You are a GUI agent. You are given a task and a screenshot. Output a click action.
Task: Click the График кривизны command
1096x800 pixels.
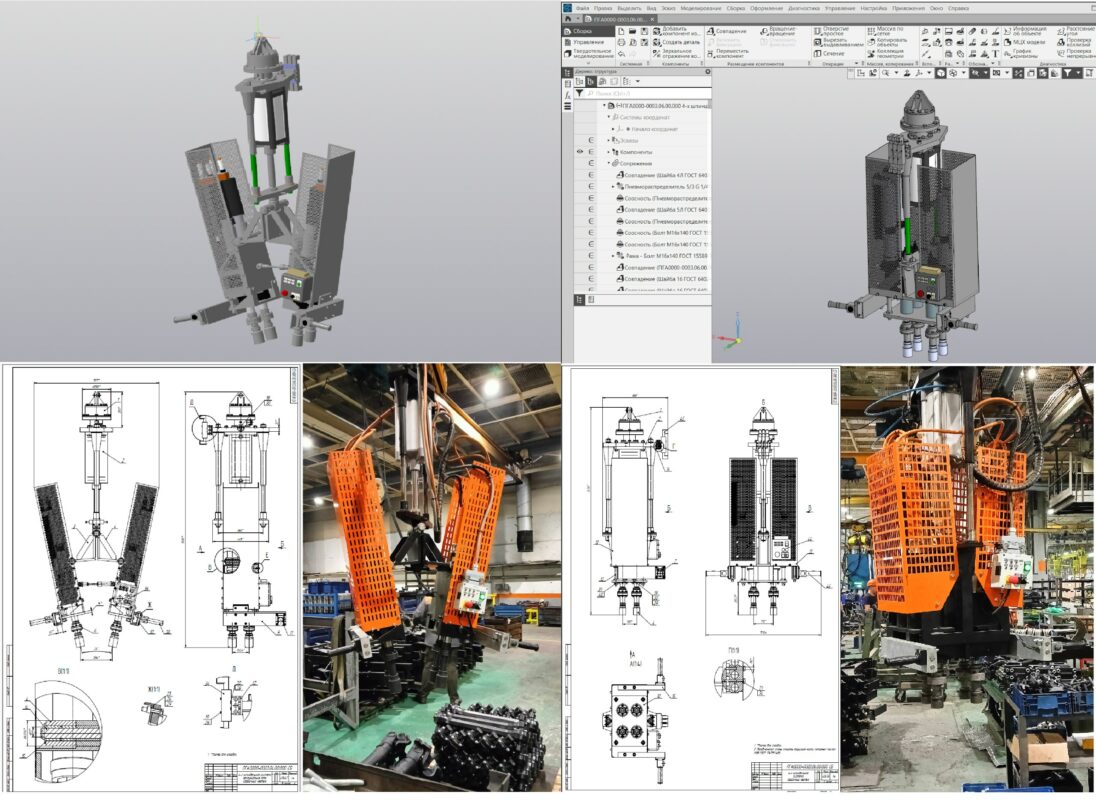point(1022,54)
